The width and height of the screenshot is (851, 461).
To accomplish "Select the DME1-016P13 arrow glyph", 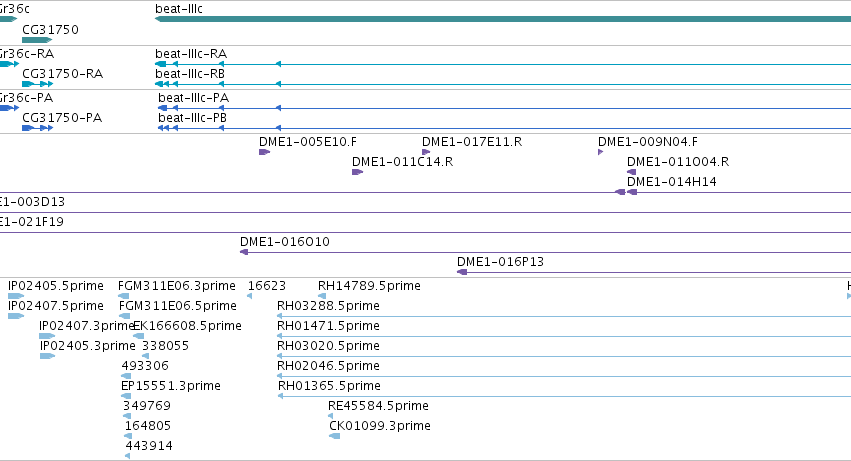I will tap(462, 272).
